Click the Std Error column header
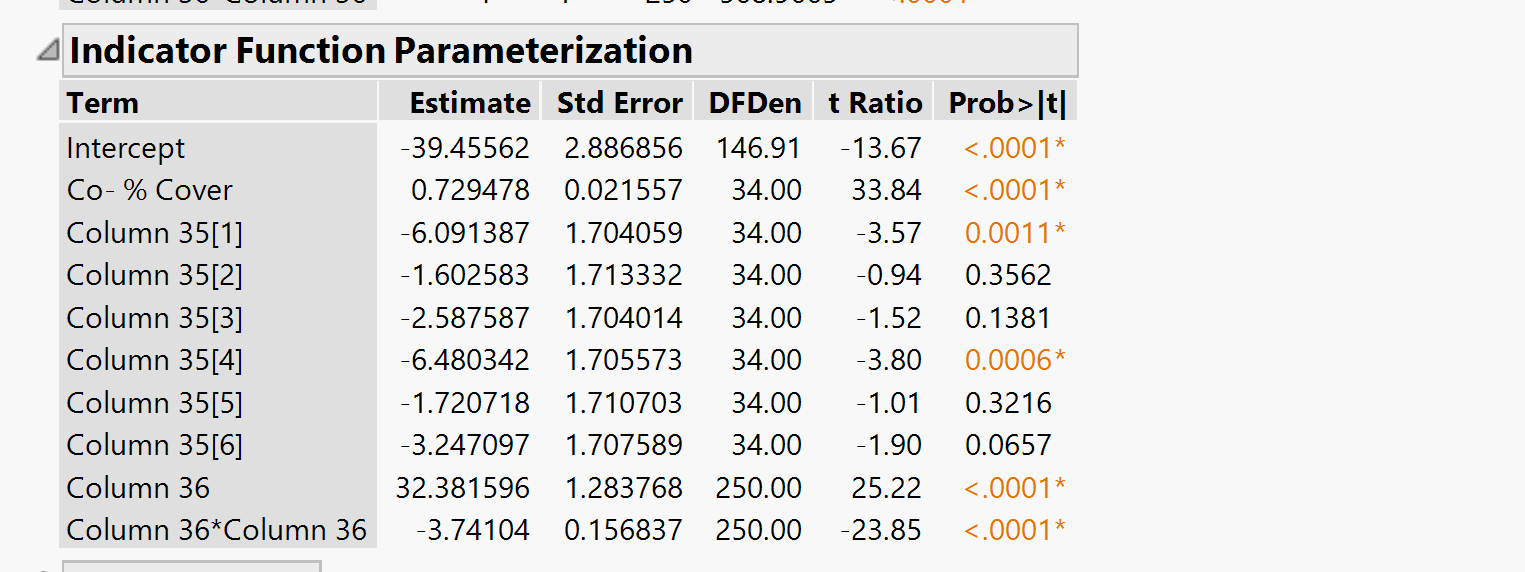The height and width of the screenshot is (572, 1525). coord(619,103)
